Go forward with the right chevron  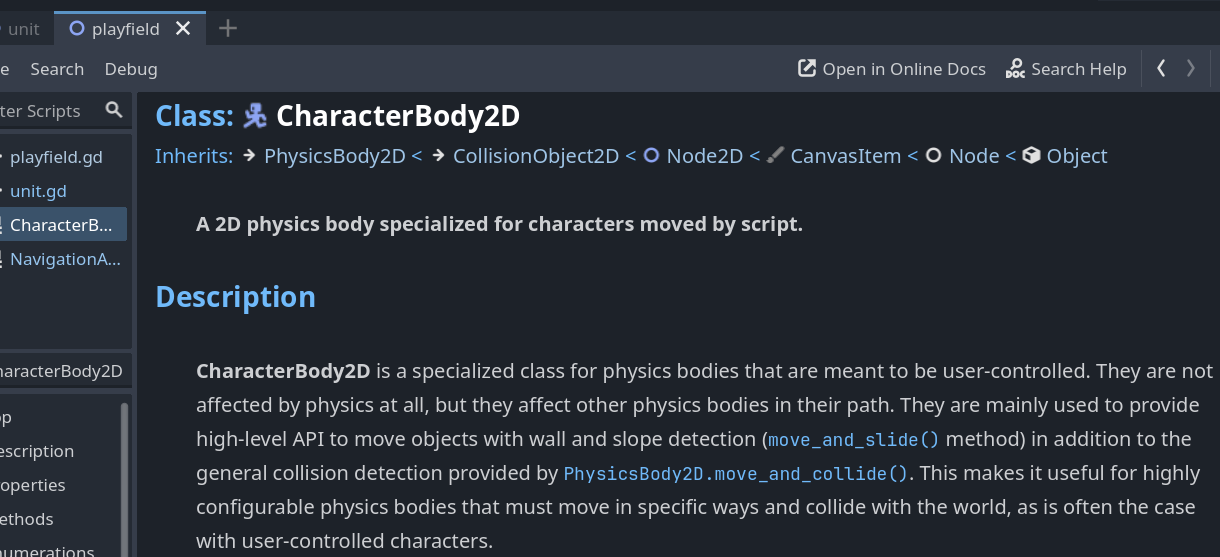[1190, 68]
